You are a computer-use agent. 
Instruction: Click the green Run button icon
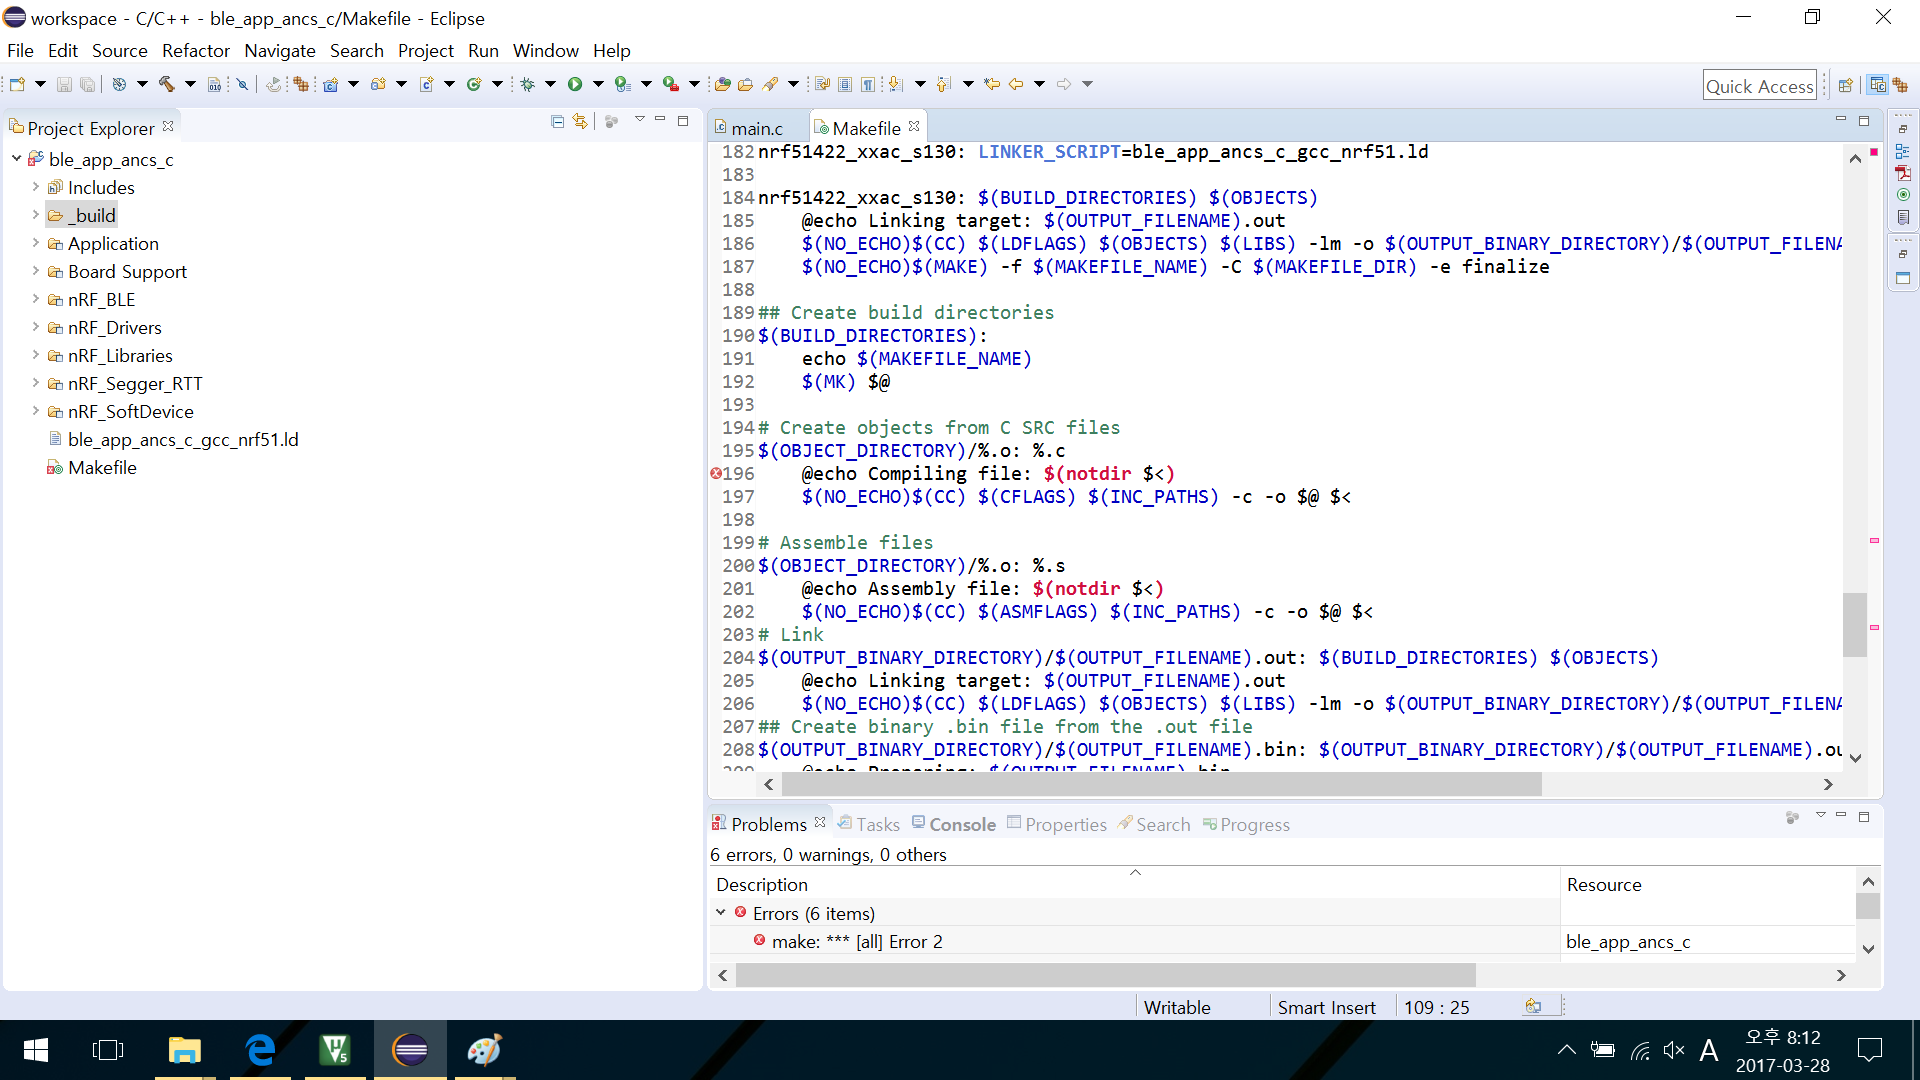pos(575,84)
